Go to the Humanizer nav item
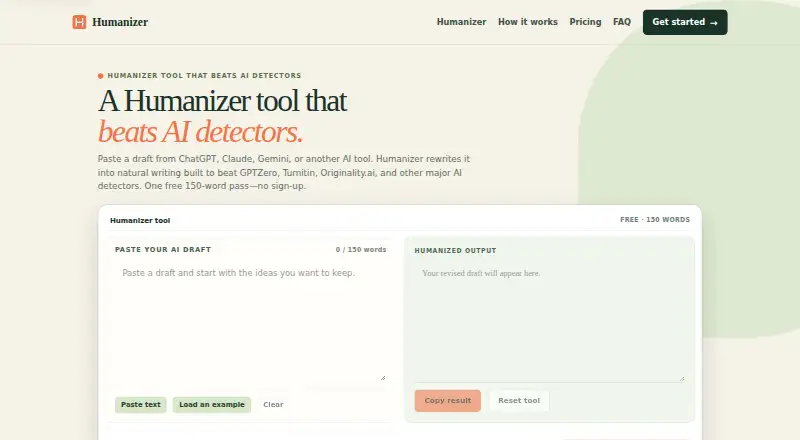Image resolution: width=800 pixels, height=440 pixels. (x=461, y=22)
